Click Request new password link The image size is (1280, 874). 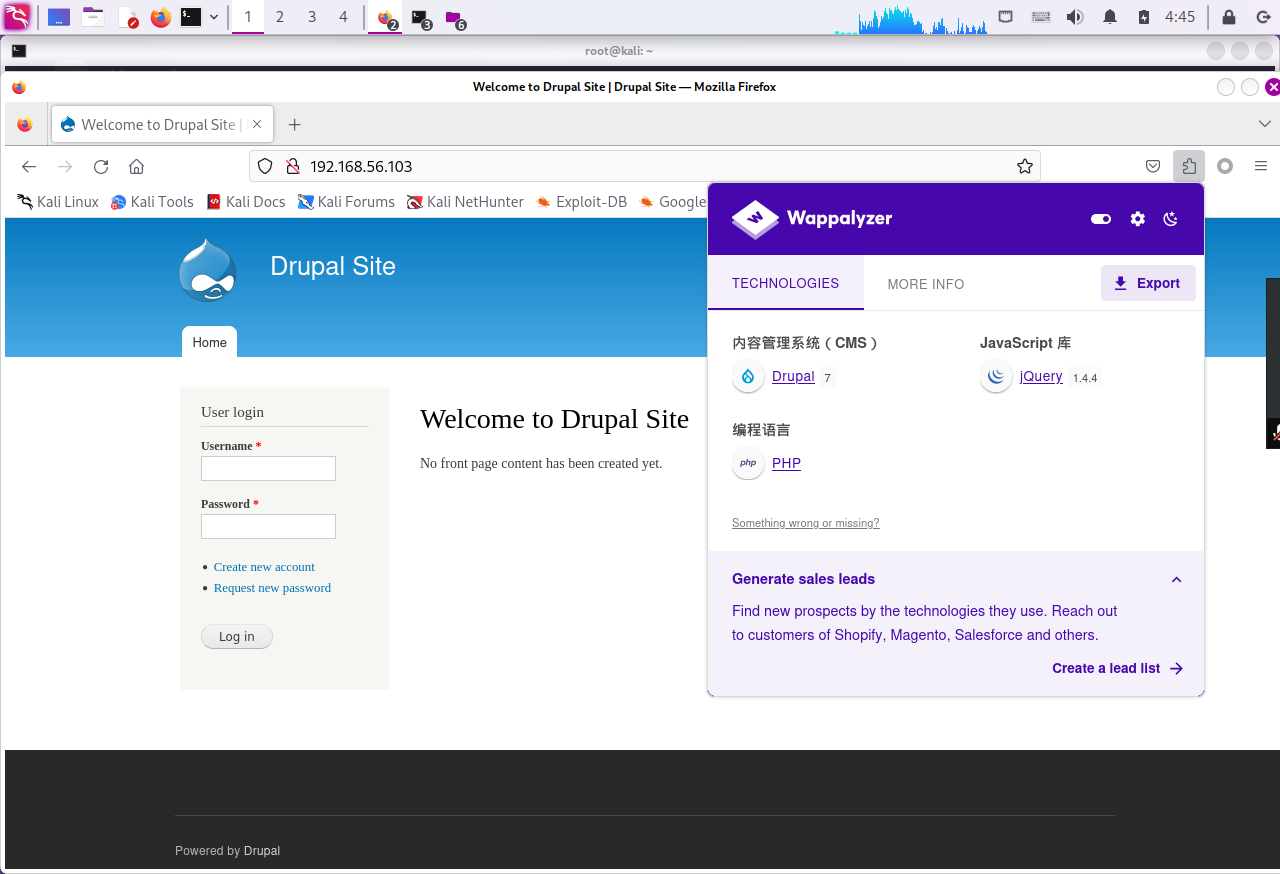click(x=272, y=588)
